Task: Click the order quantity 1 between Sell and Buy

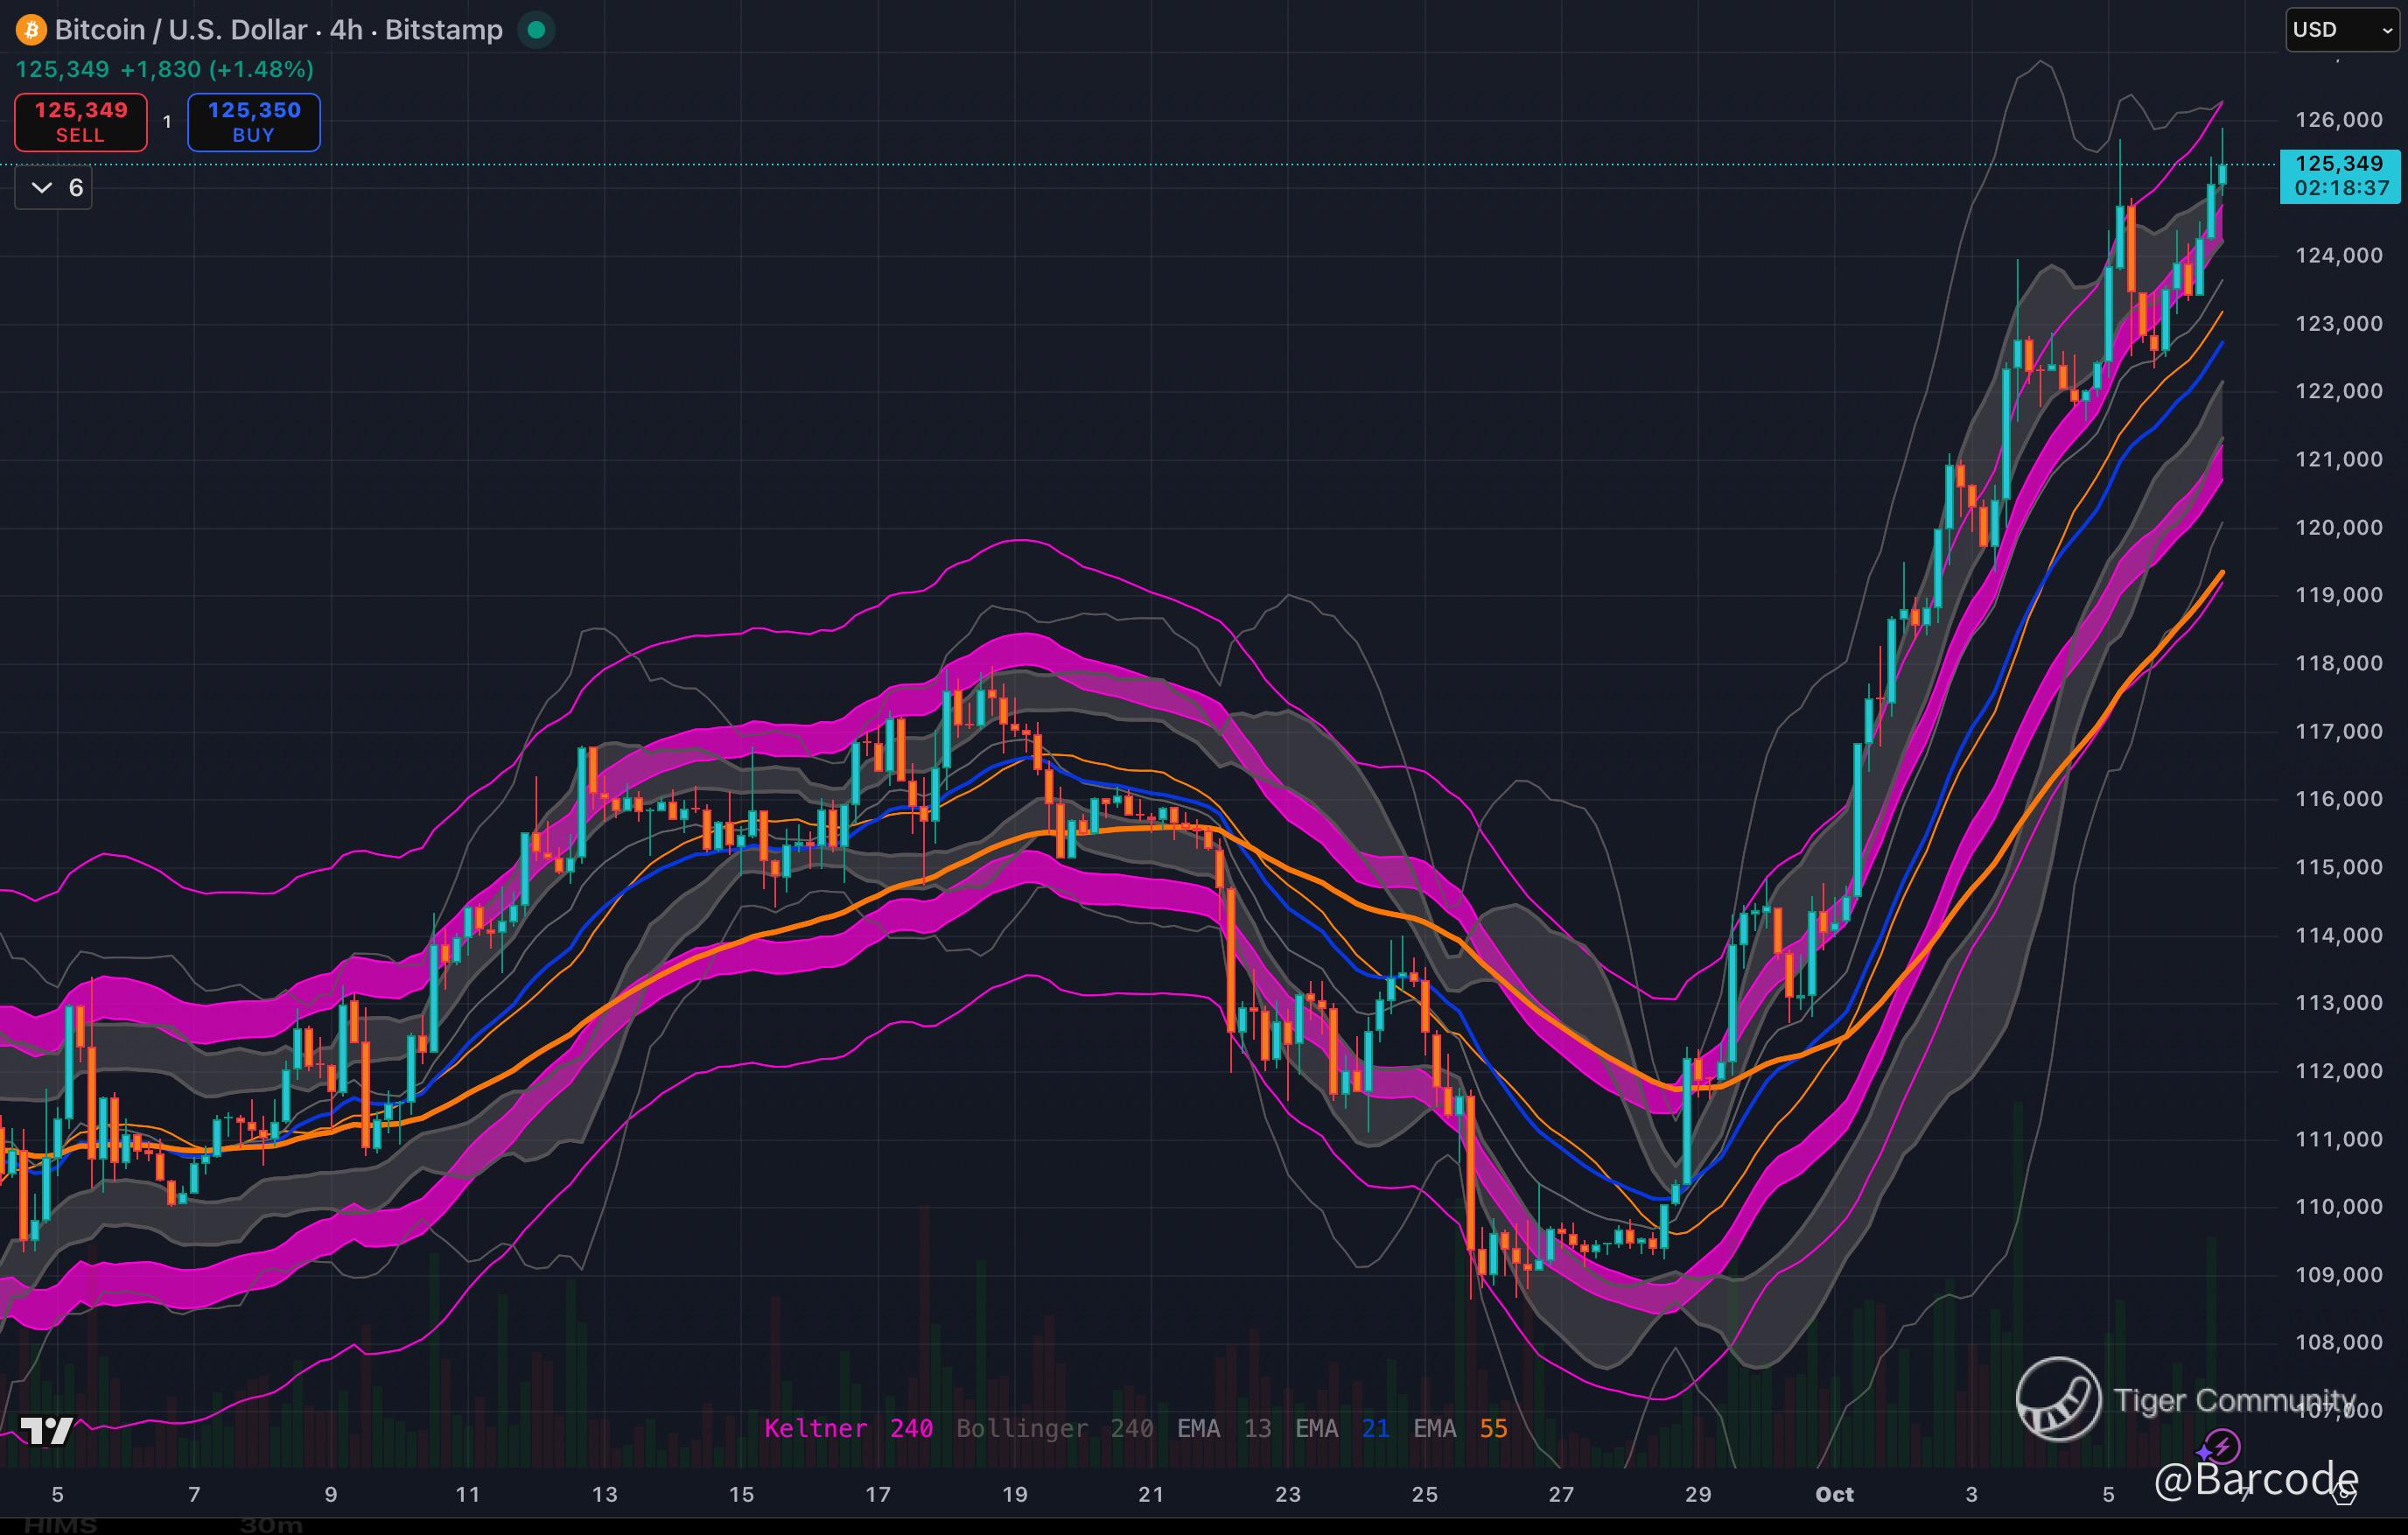Action: click(167, 122)
